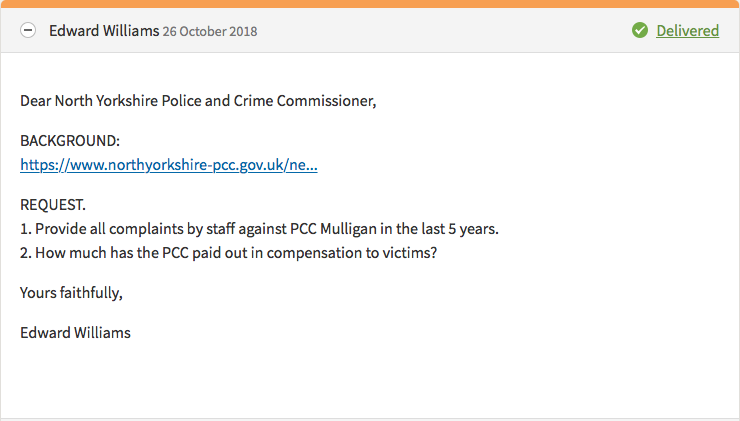Click the BACKGROUND: heading text
The height and width of the screenshot is (421, 740).
coord(70,142)
